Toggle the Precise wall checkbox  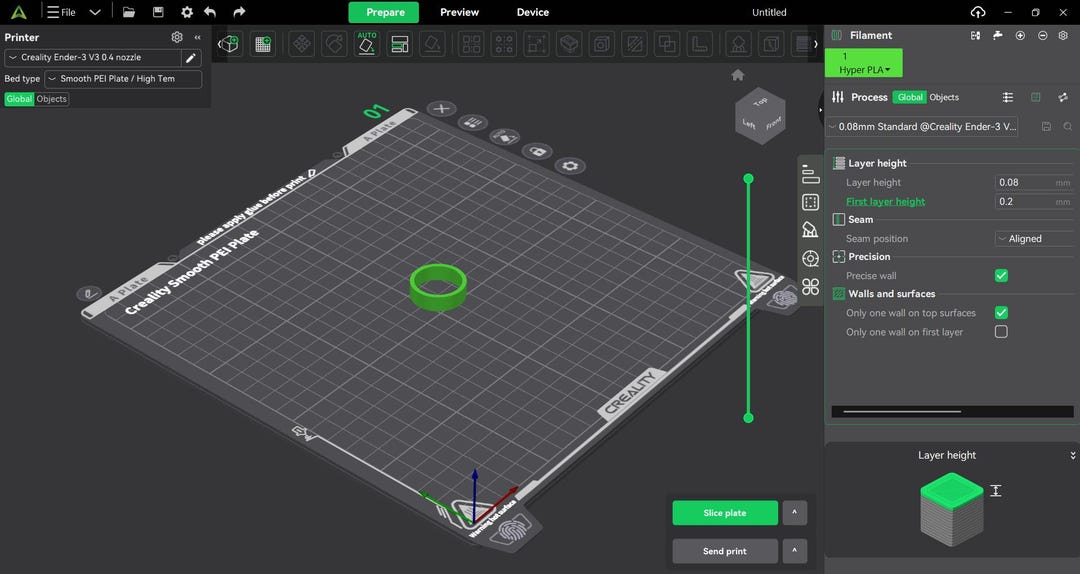coord(1001,276)
